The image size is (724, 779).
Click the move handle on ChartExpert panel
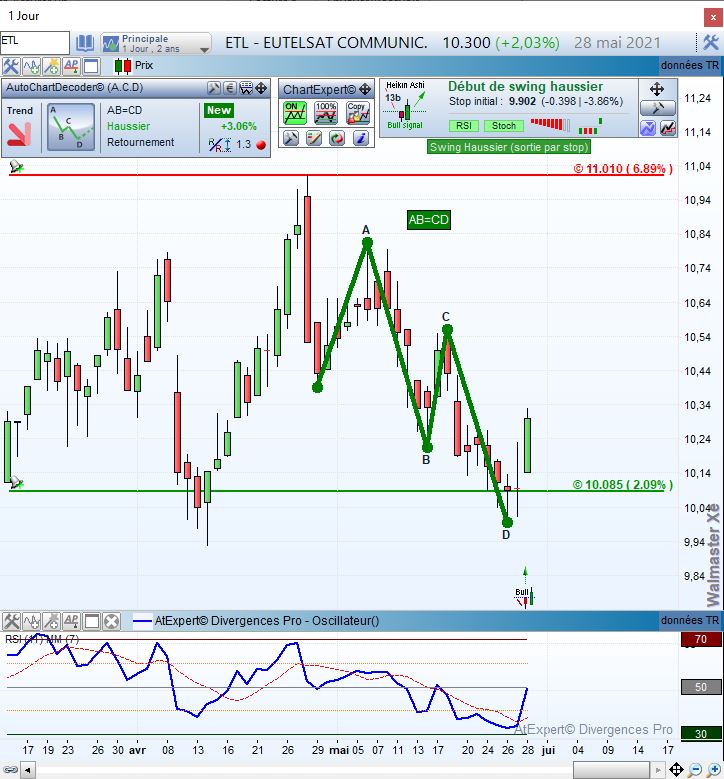(x=365, y=89)
